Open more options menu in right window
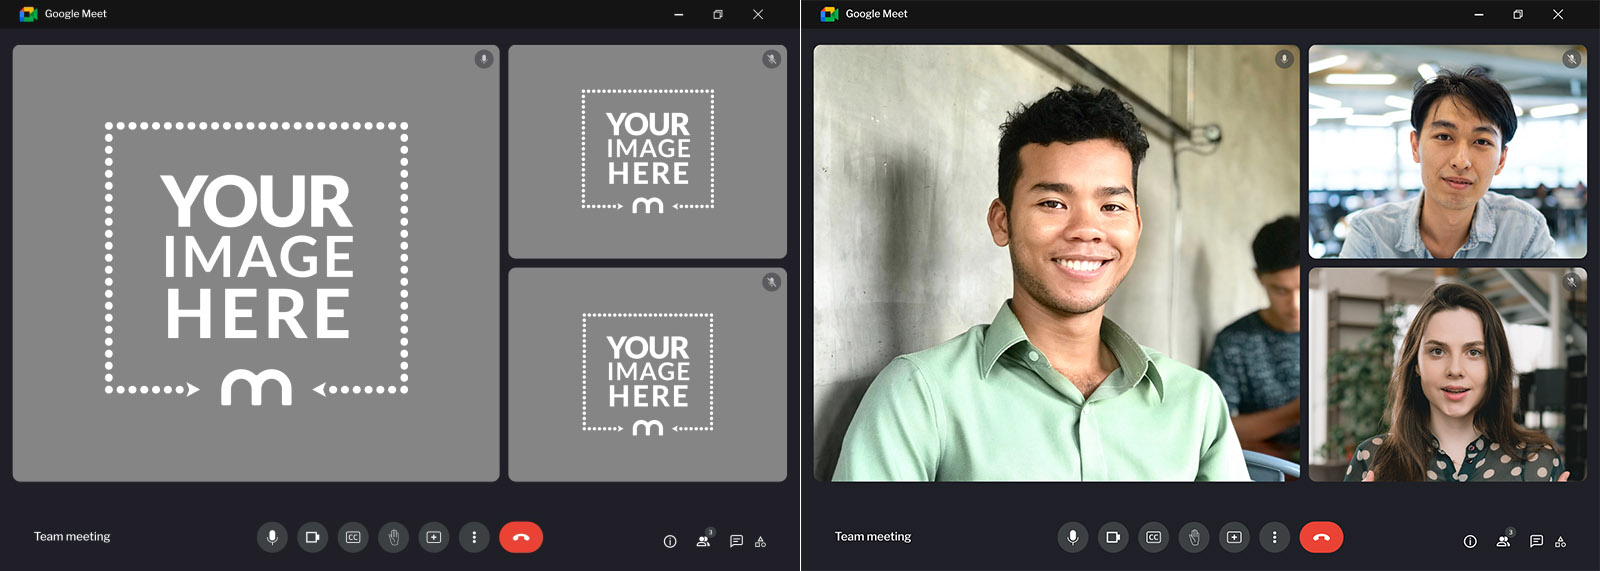 [x=1274, y=537]
